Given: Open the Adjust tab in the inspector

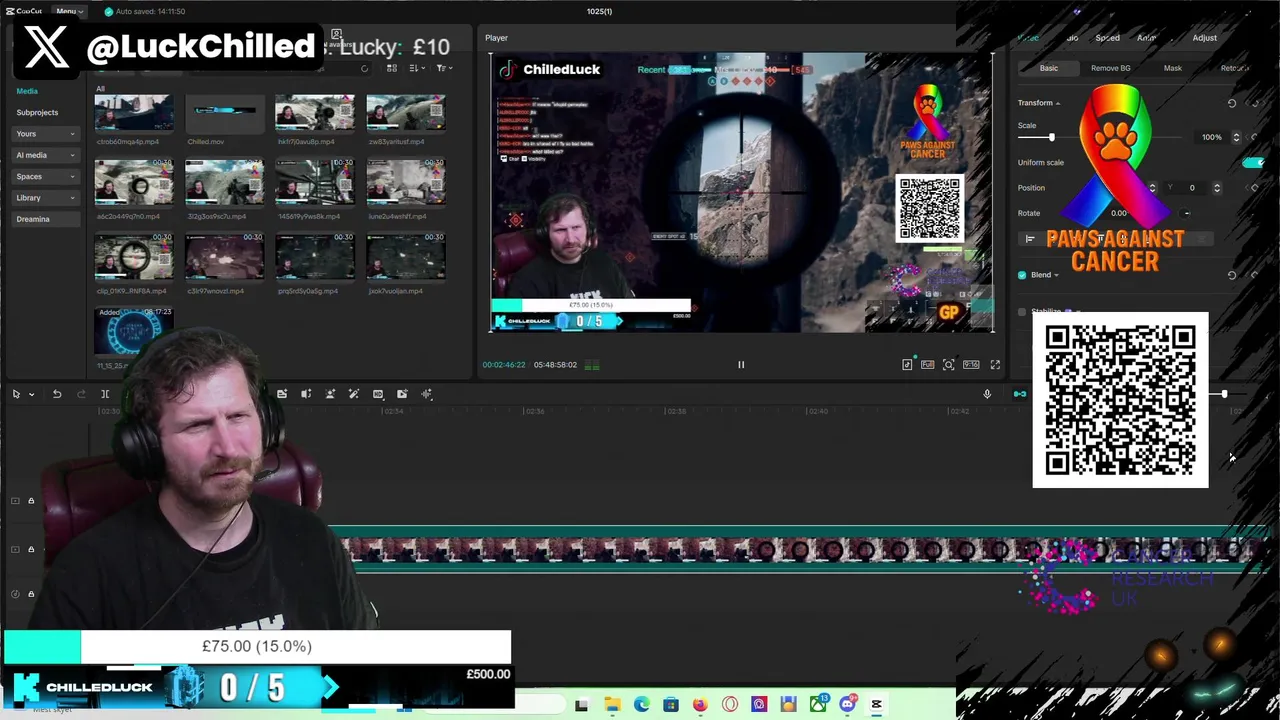Looking at the screenshot, I should coord(1204,38).
